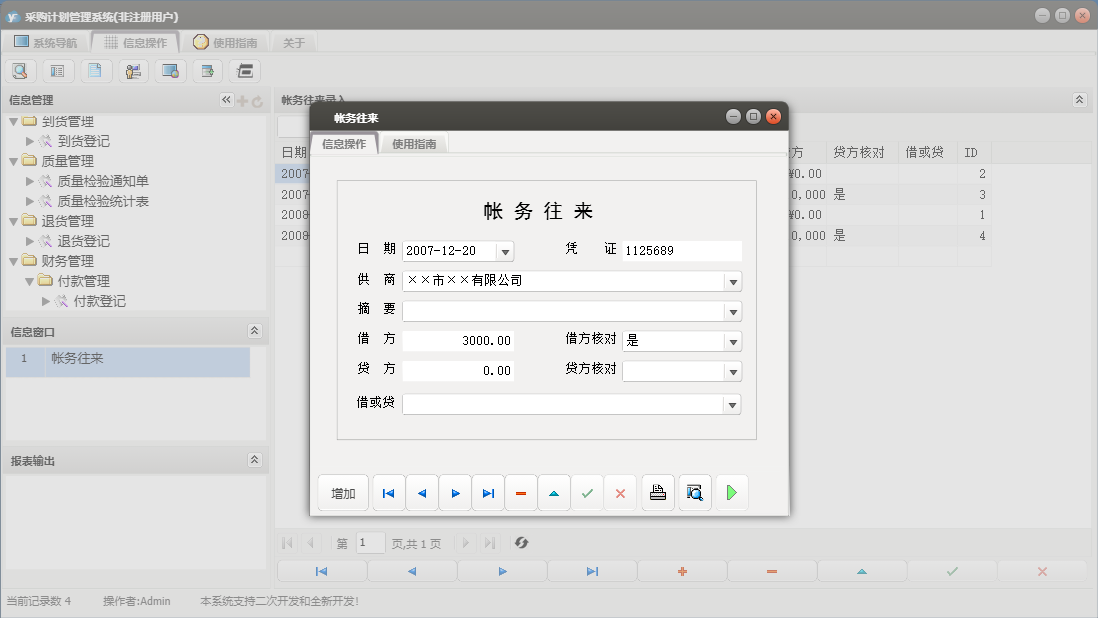The height and width of the screenshot is (618, 1098).
Task: Open print preview in the dialog toolbar
Action: click(x=695, y=493)
